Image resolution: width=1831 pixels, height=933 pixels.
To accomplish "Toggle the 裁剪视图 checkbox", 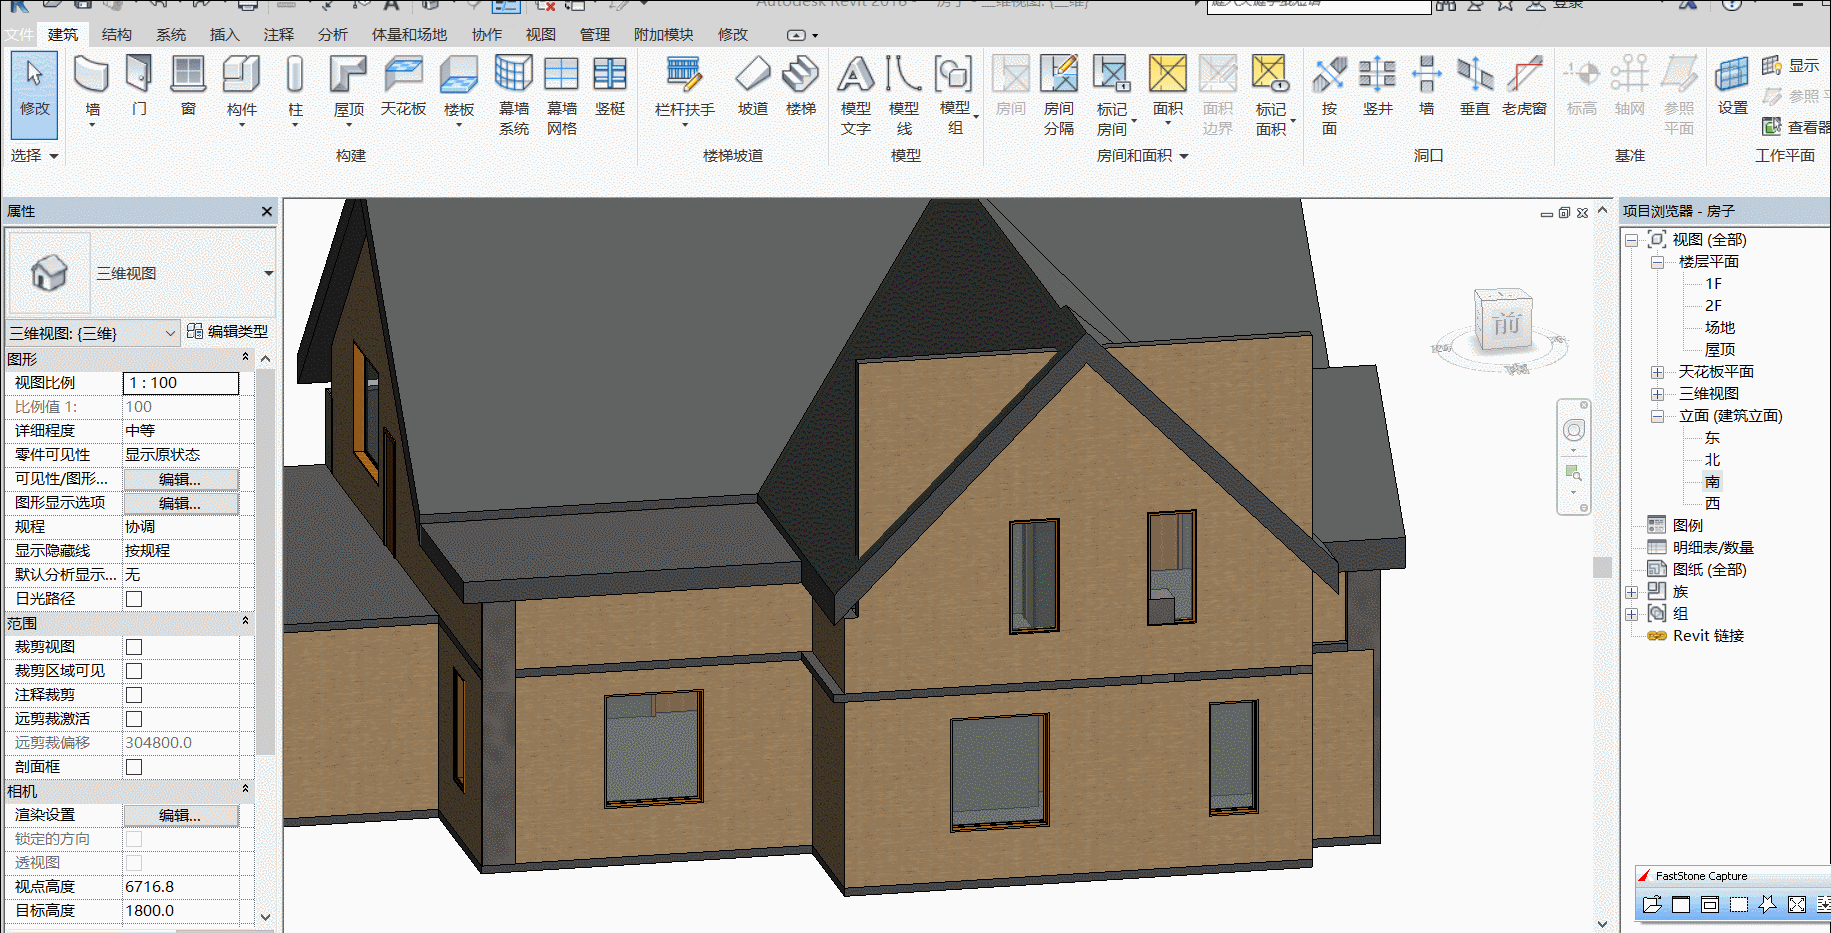I will [134, 647].
